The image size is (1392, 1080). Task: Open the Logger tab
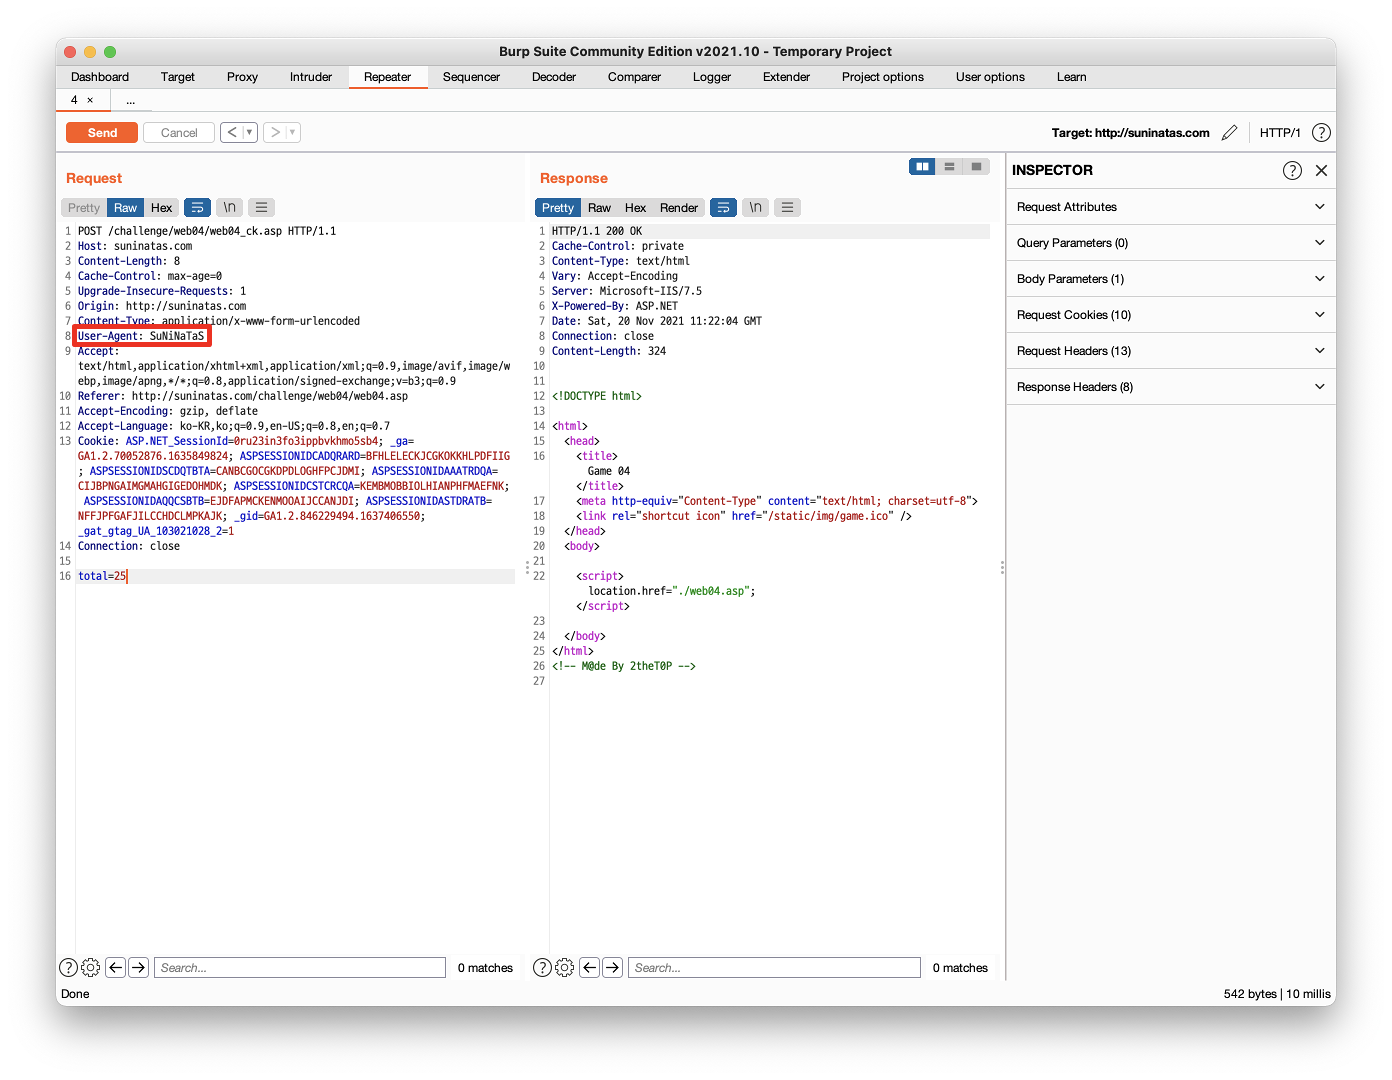point(712,77)
